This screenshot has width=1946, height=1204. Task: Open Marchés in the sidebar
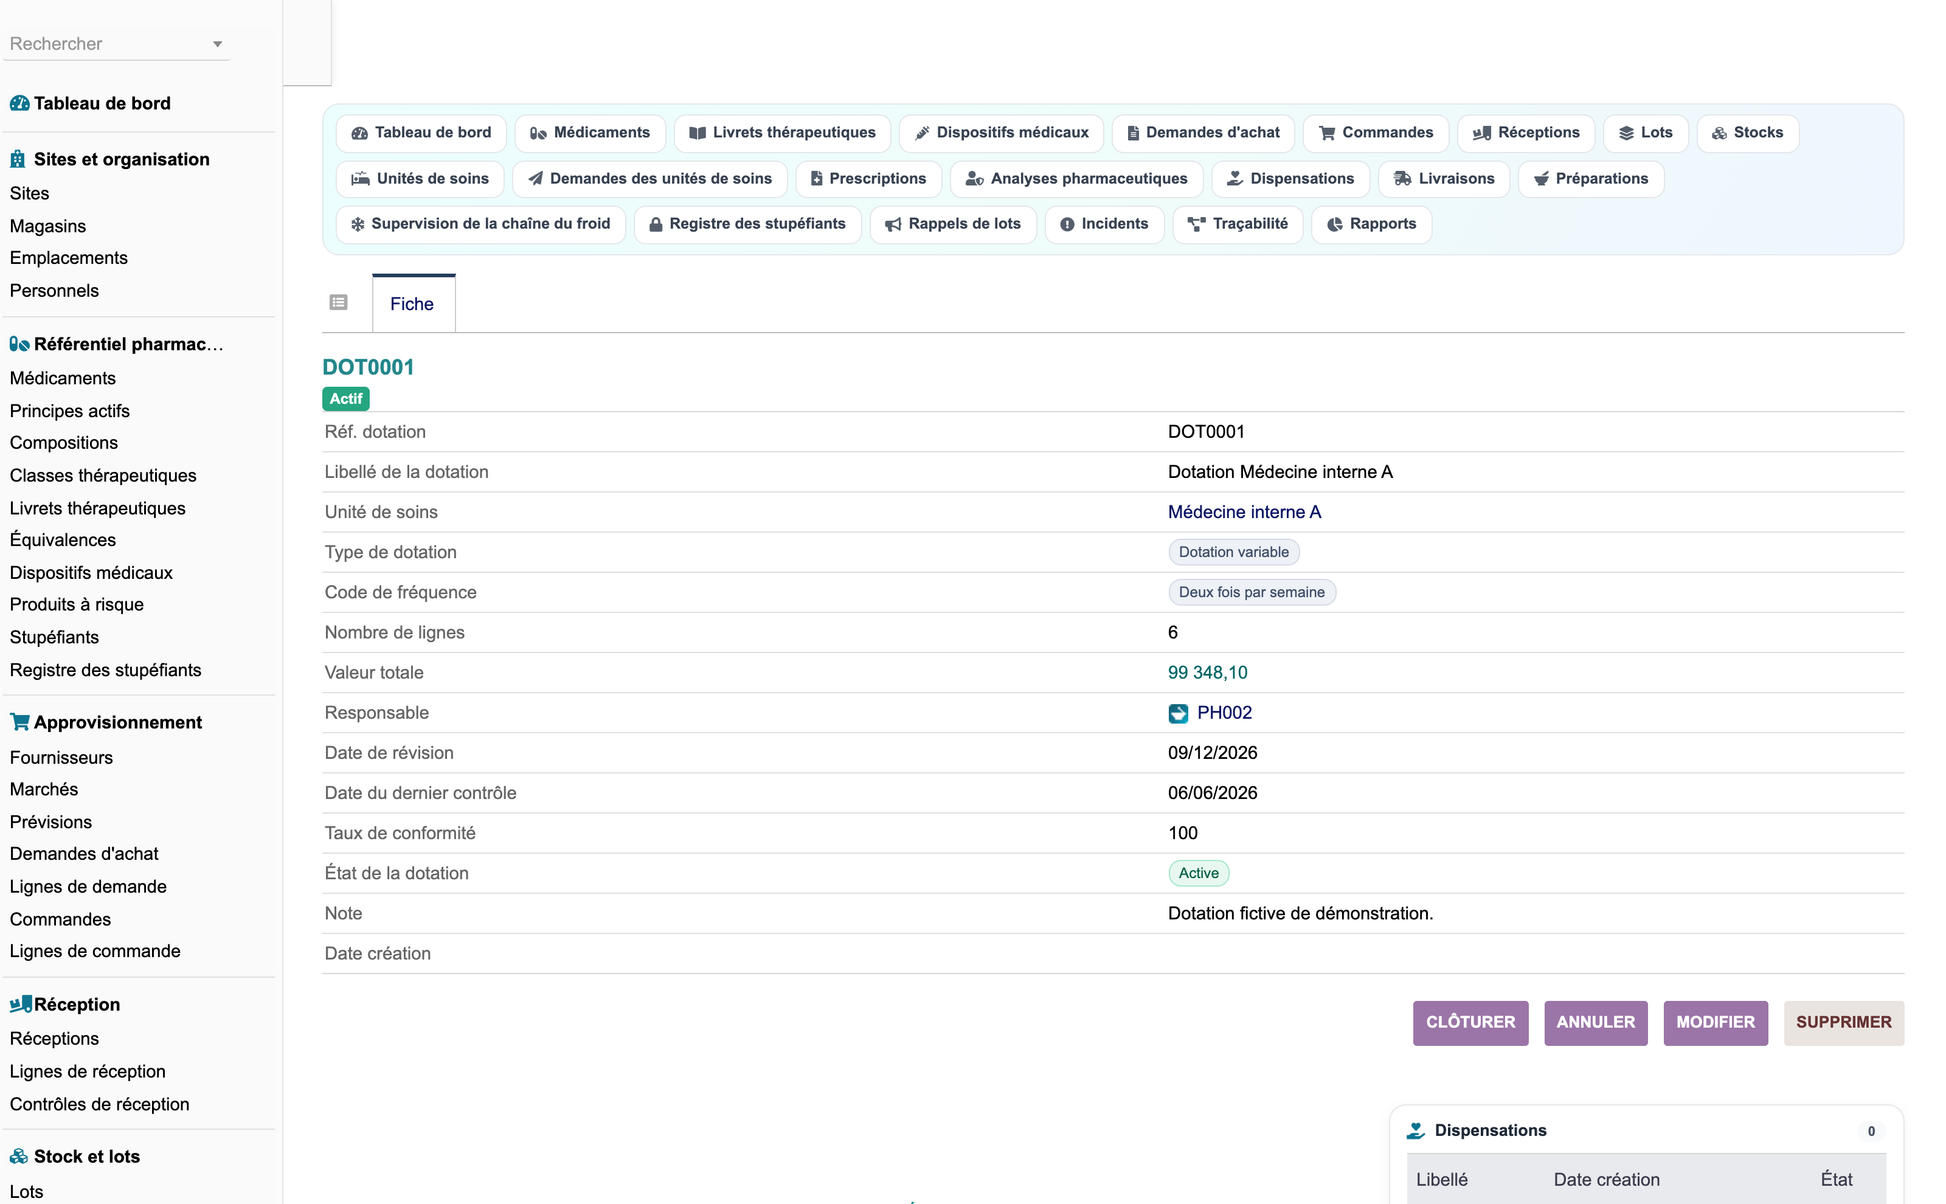[44, 790]
